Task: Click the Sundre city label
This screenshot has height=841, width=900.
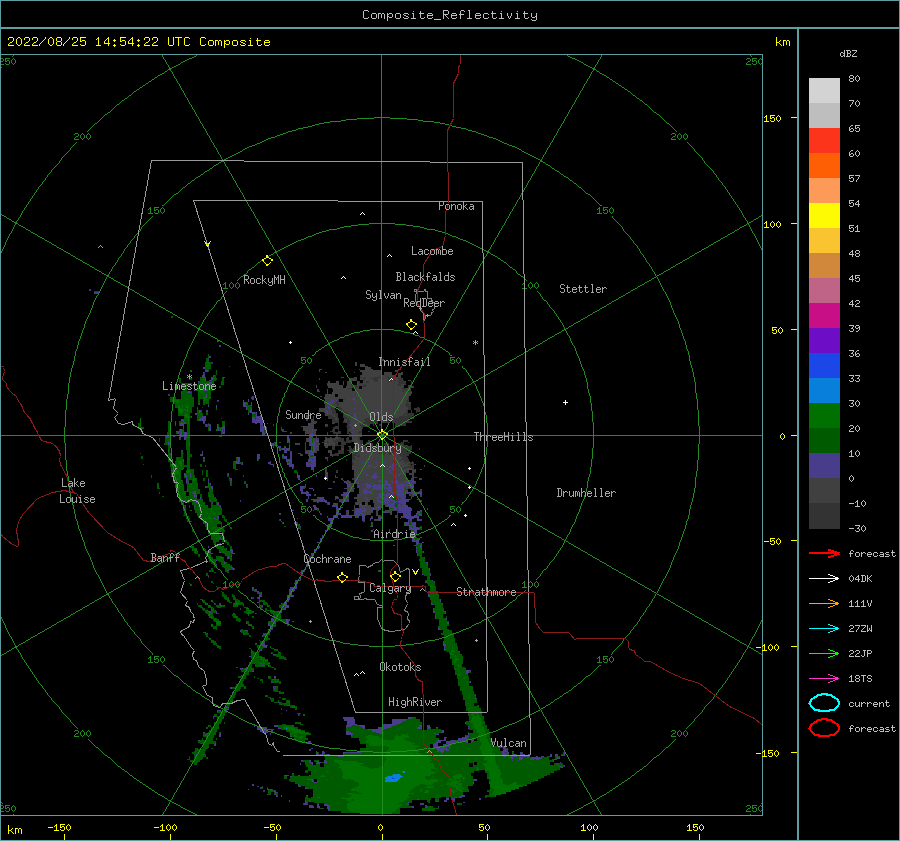Action: (x=303, y=414)
